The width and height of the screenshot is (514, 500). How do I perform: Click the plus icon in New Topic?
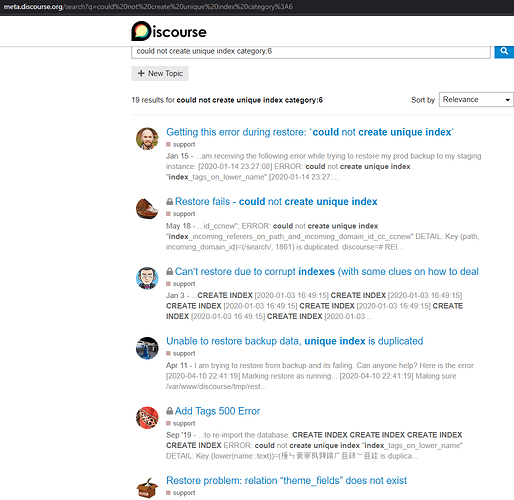pyautogui.click(x=141, y=73)
